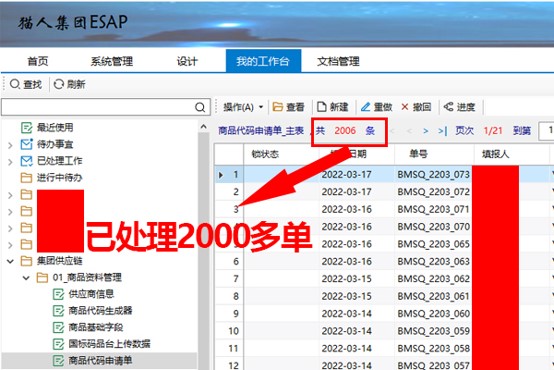Show workflow progress via 进度 icon
Image resolution: width=554 pixels, height=370 pixels.
pos(449,107)
